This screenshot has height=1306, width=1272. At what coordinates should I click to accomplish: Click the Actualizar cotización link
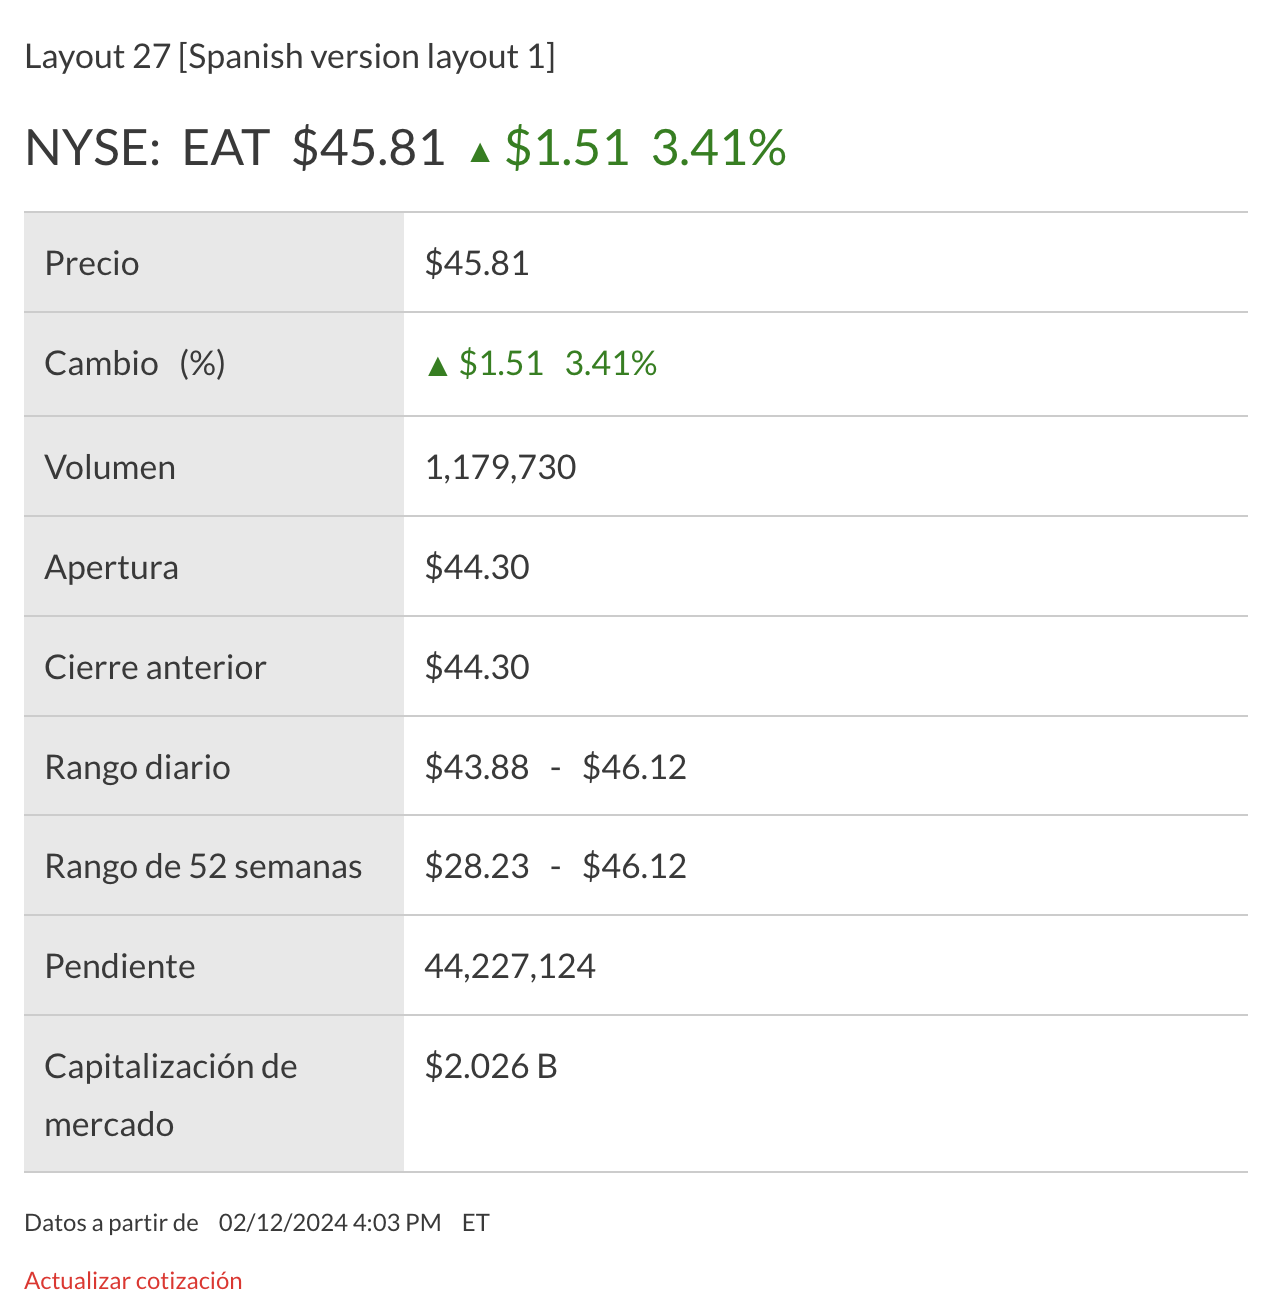pyautogui.click(x=133, y=1281)
